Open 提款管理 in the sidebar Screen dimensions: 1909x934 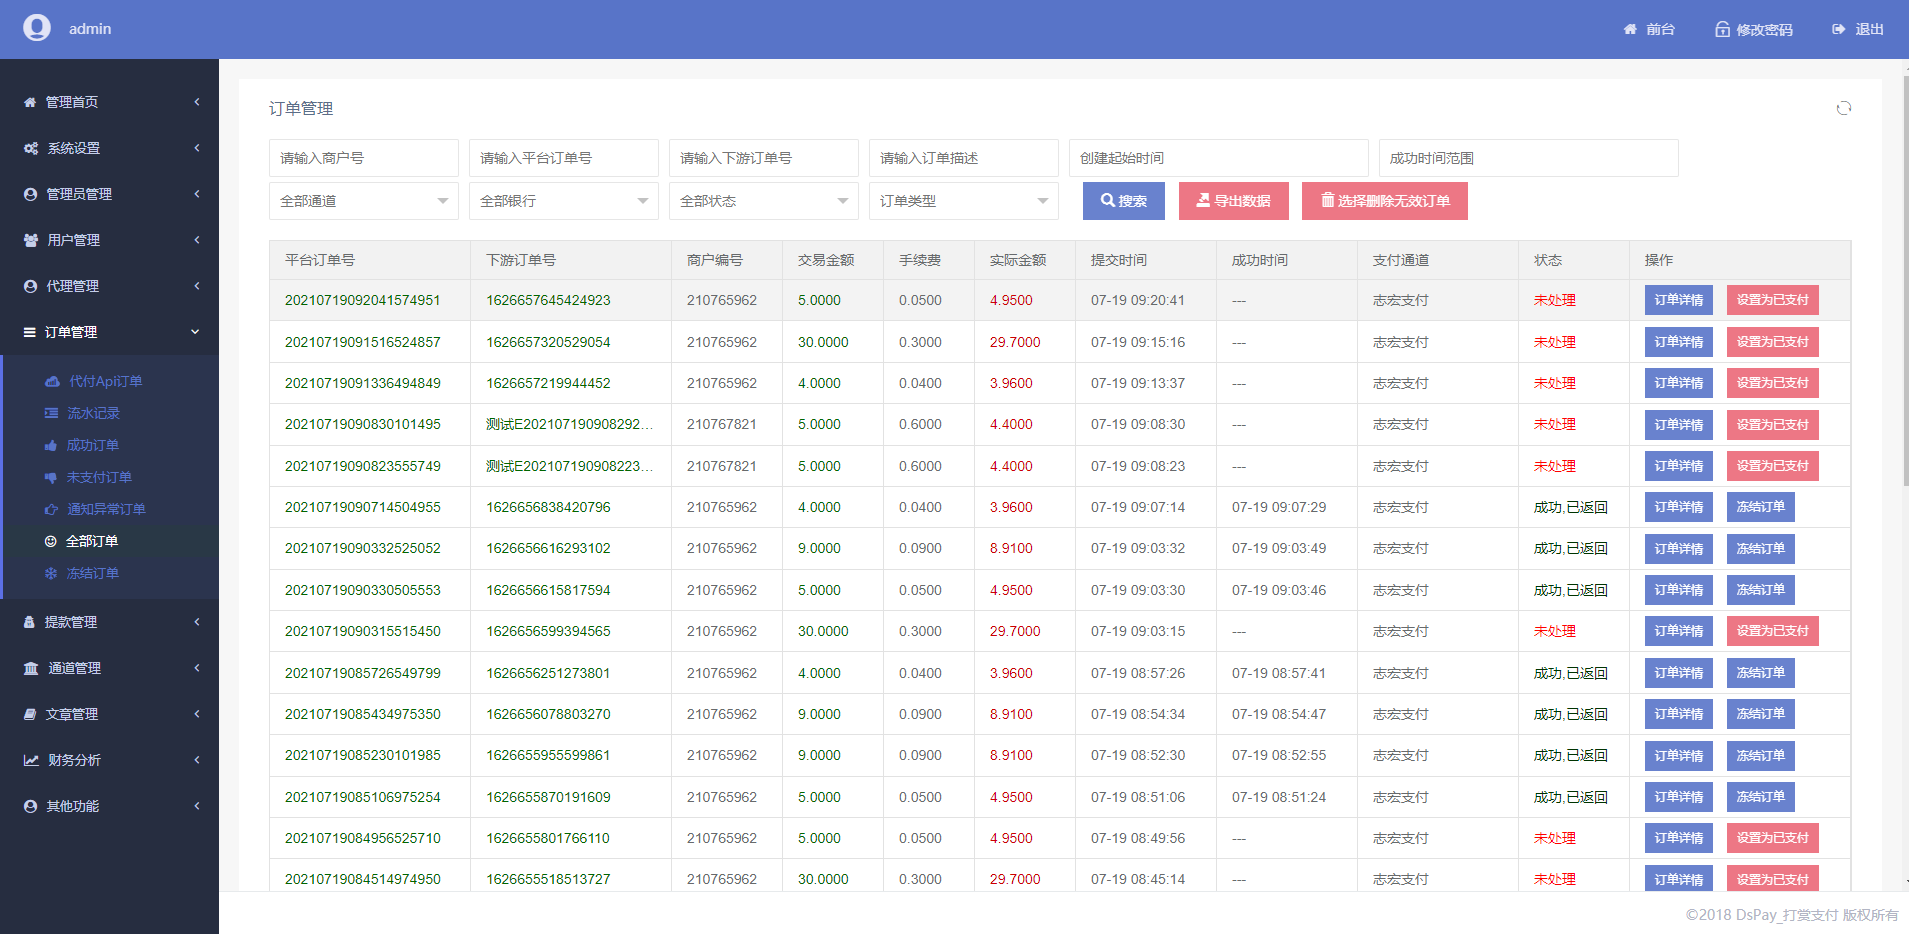[70, 621]
